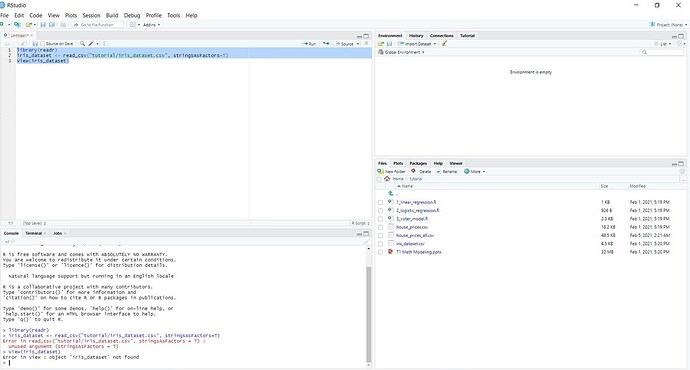
Task: Open the Import Dataset dropdown
Action: point(416,44)
